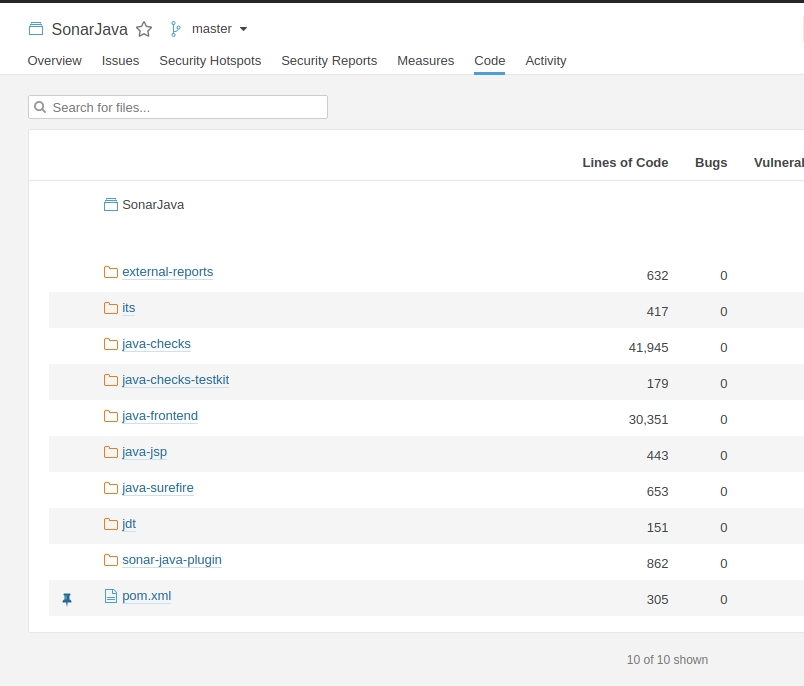The height and width of the screenshot is (686, 804).
Task: Select the Measures tab
Action: [425, 61]
